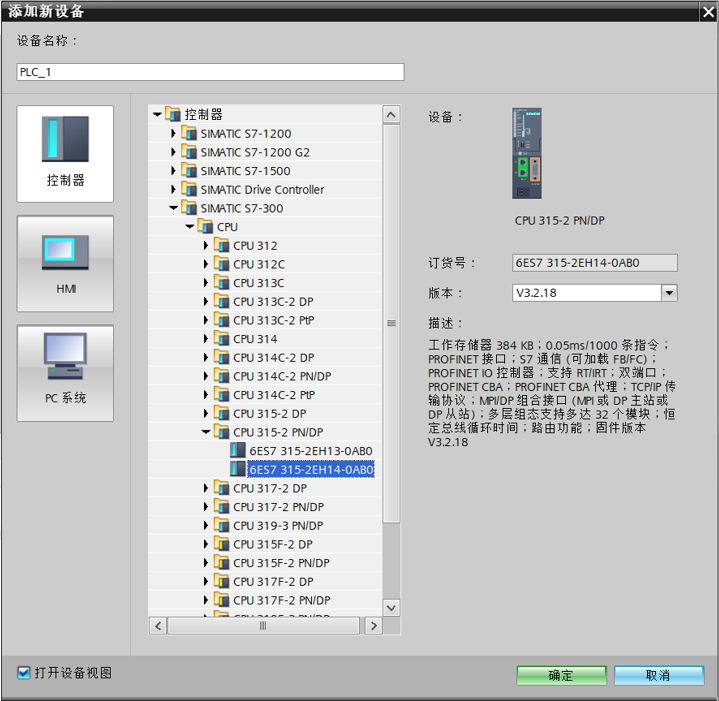Expand the CPU 319-3 PN/DP node

(206, 525)
